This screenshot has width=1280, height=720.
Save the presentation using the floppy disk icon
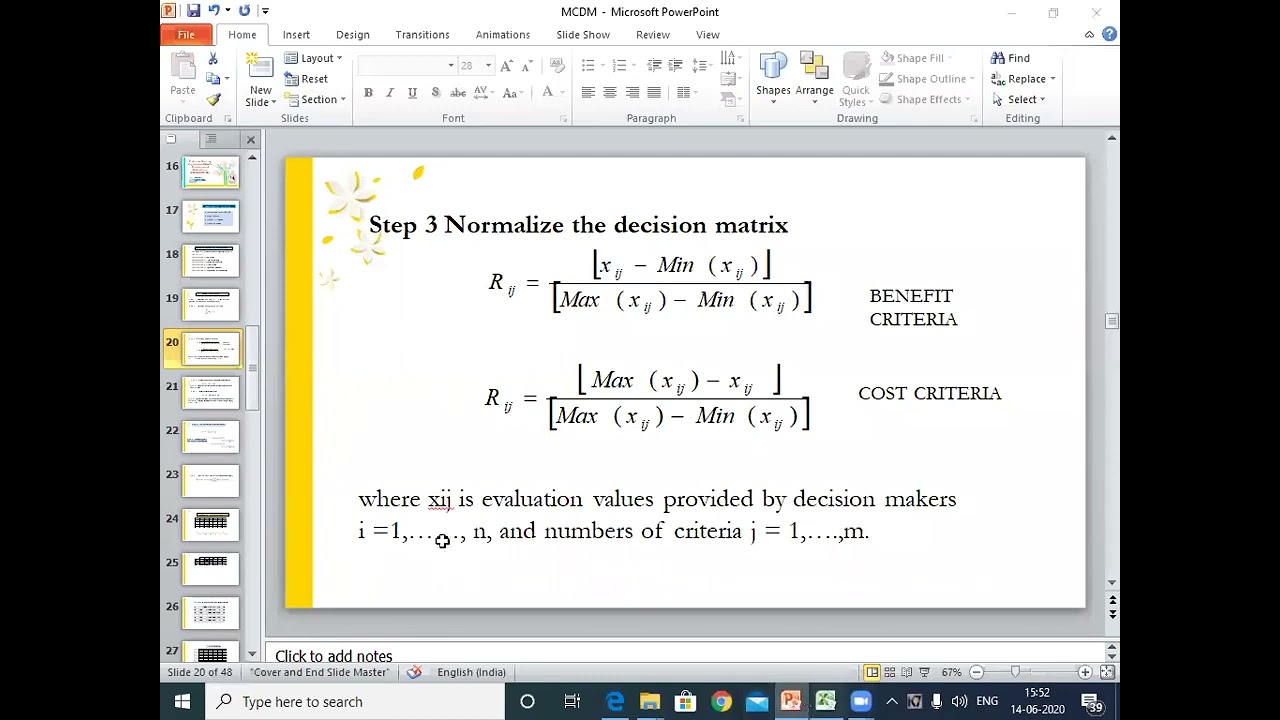tap(193, 11)
